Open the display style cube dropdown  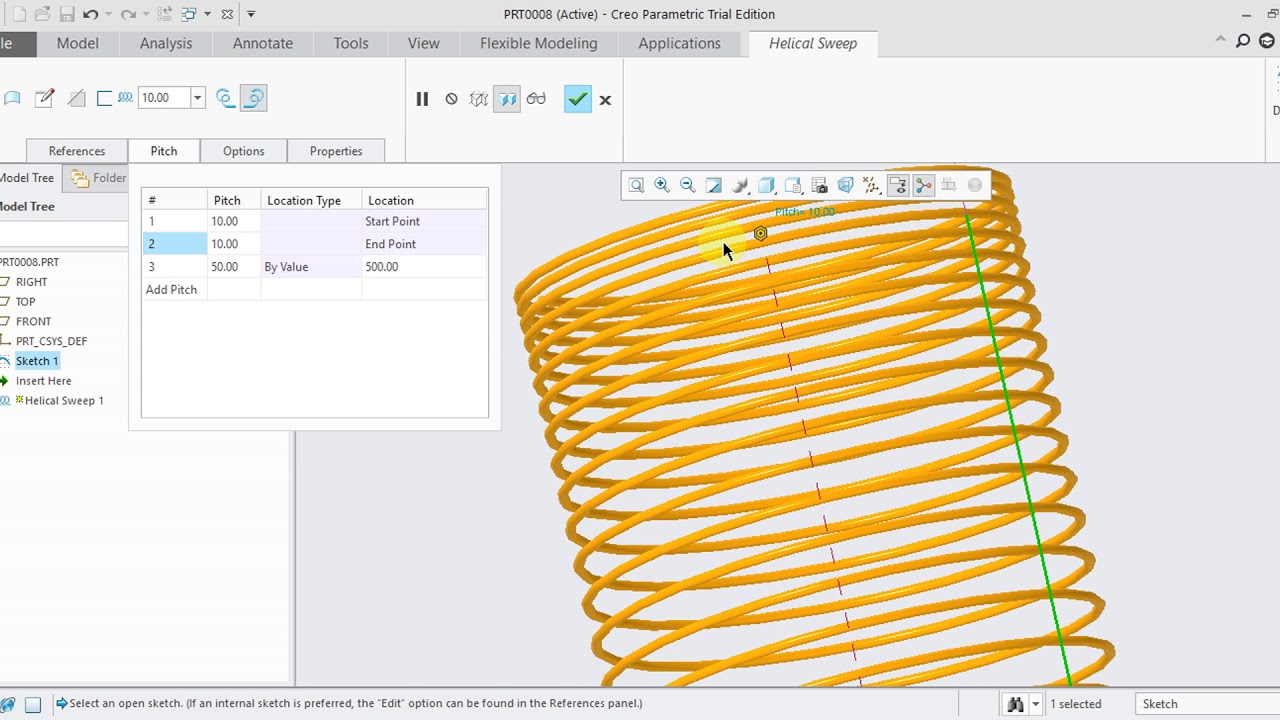[x=766, y=185]
